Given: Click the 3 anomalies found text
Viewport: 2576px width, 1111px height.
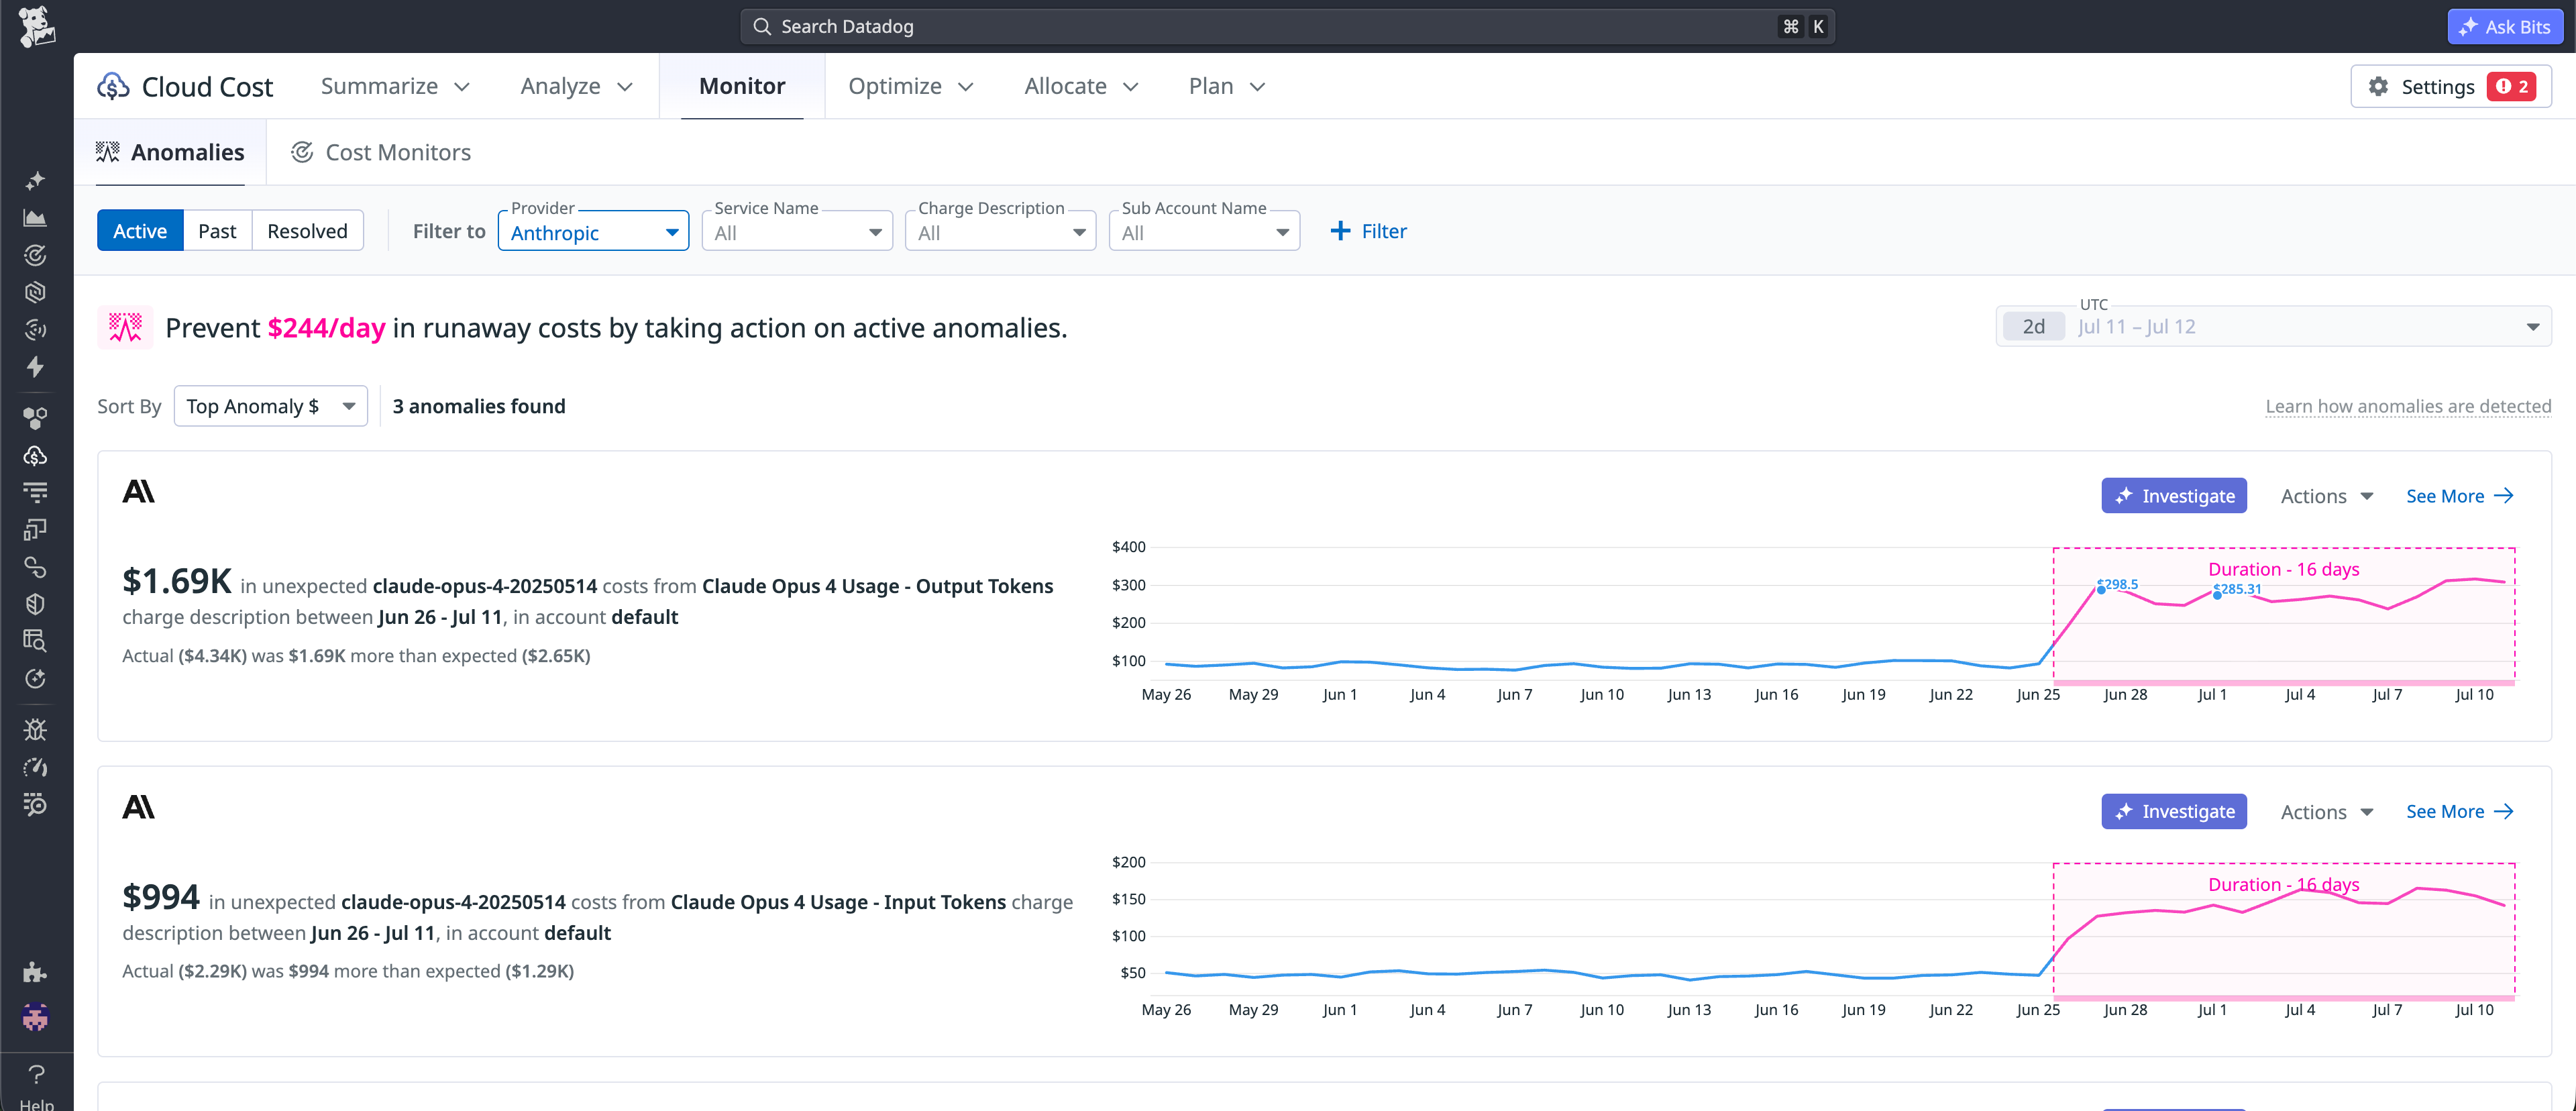Looking at the screenshot, I should [x=478, y=406].
